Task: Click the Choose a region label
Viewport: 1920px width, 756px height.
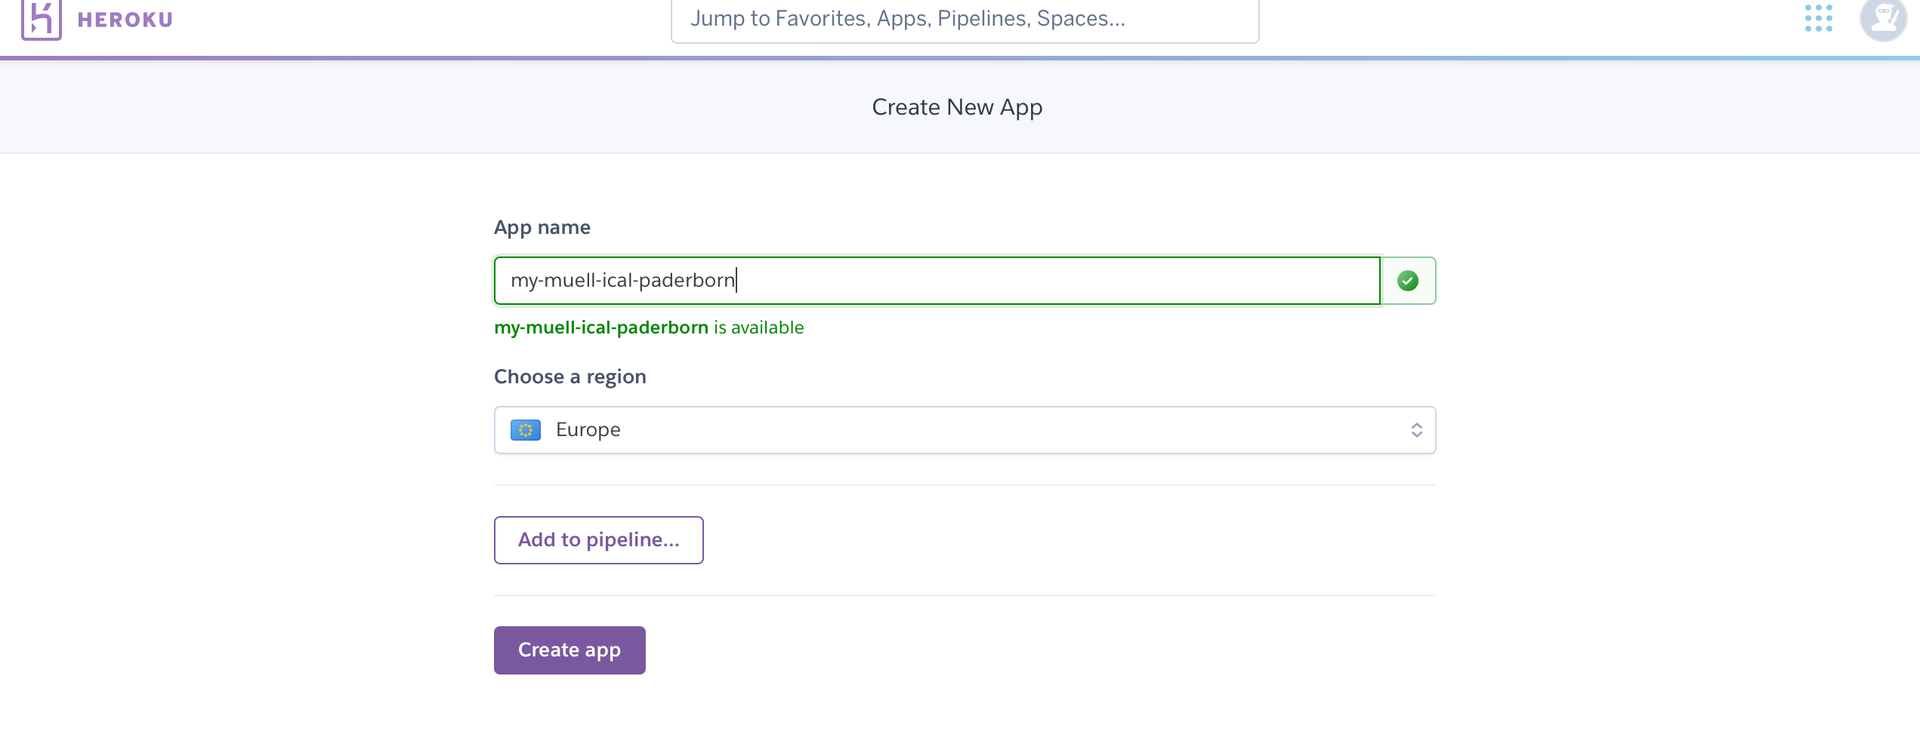Action: click(x=570, y=377)
